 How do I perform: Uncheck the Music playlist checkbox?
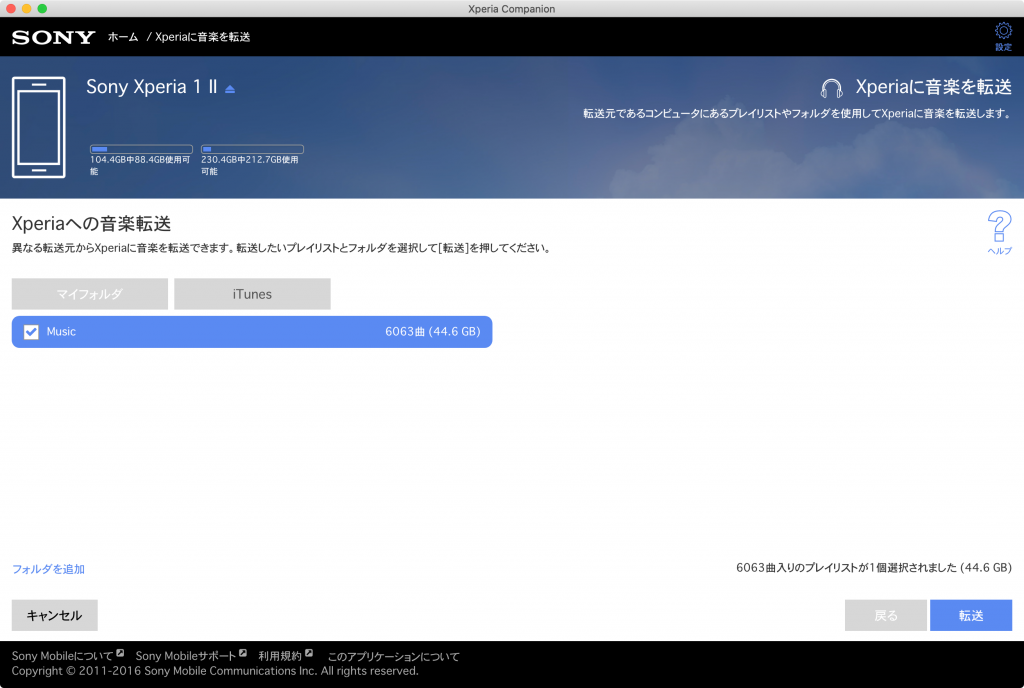(31, 332)
